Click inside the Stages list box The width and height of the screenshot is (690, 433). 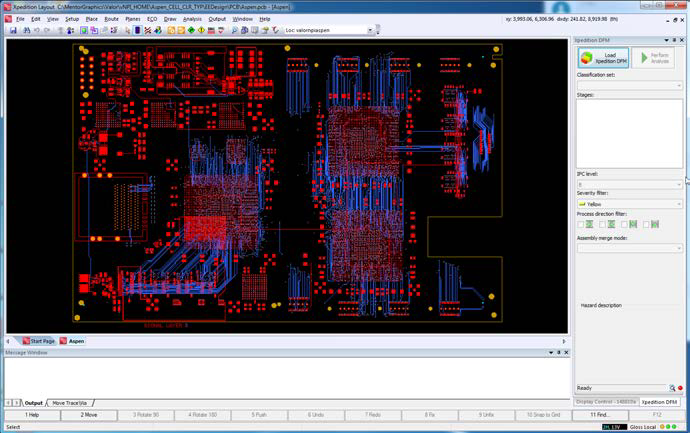coord(629,133)
